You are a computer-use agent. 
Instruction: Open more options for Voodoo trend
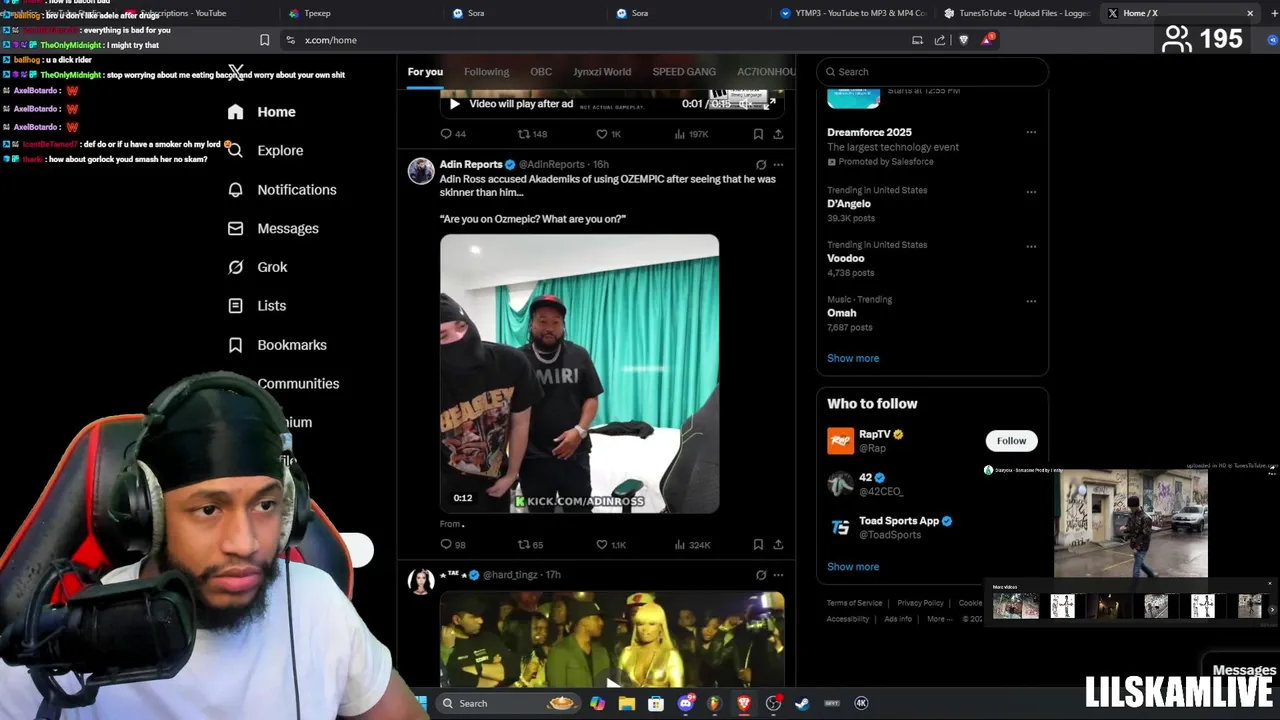click(x=1031, y=246)
